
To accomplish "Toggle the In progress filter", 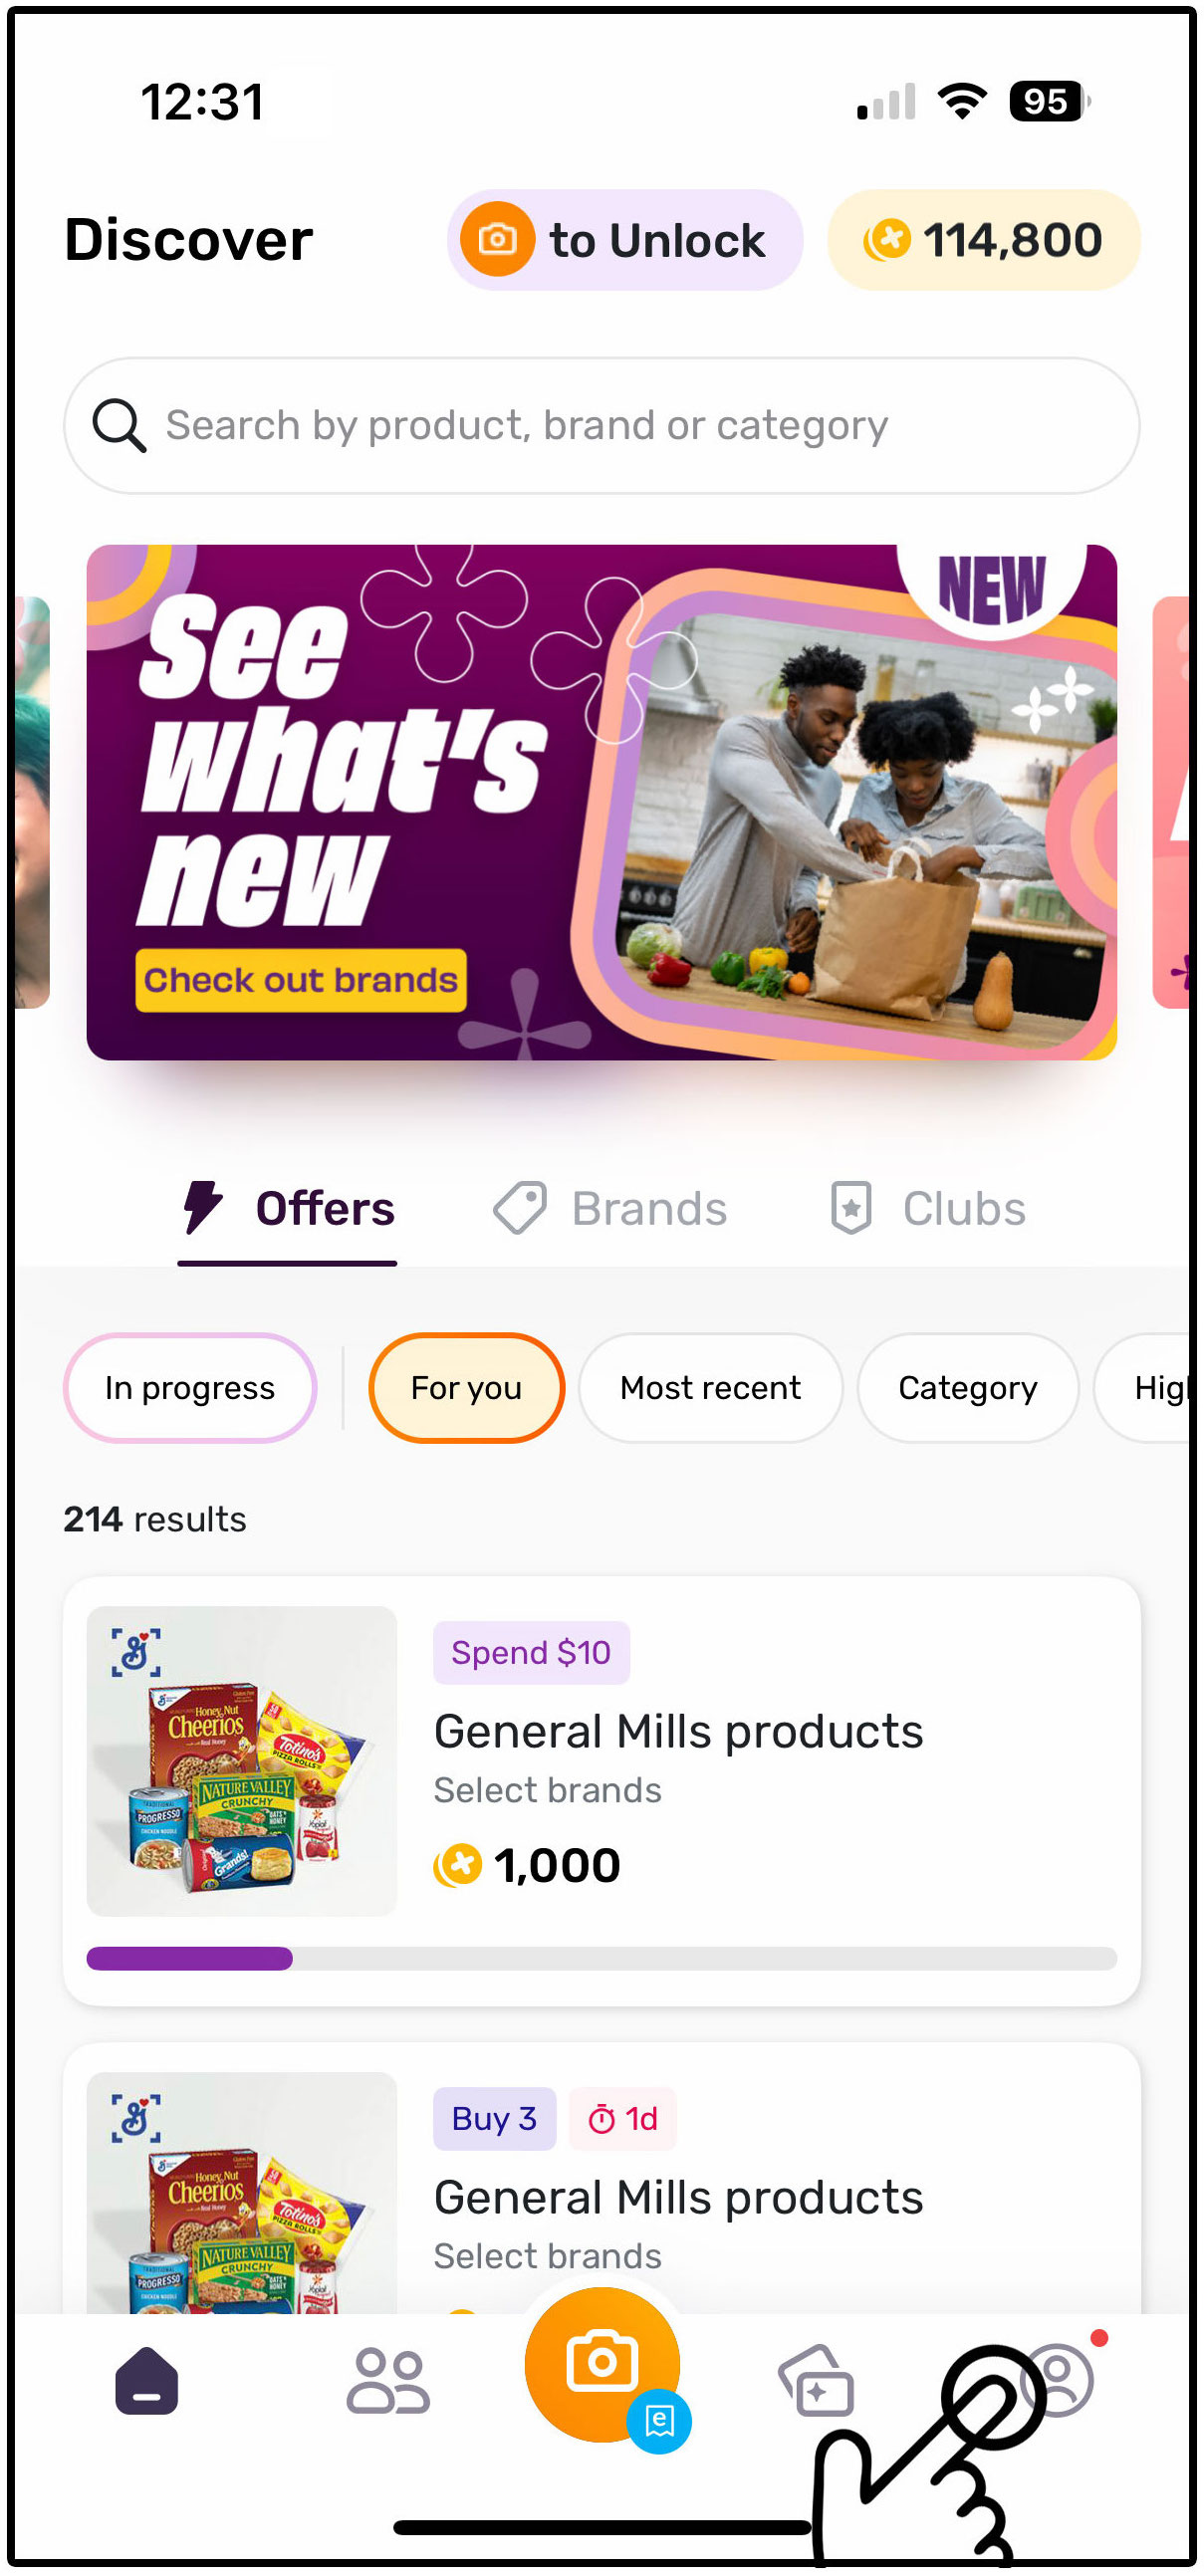I will point(190,1388).
